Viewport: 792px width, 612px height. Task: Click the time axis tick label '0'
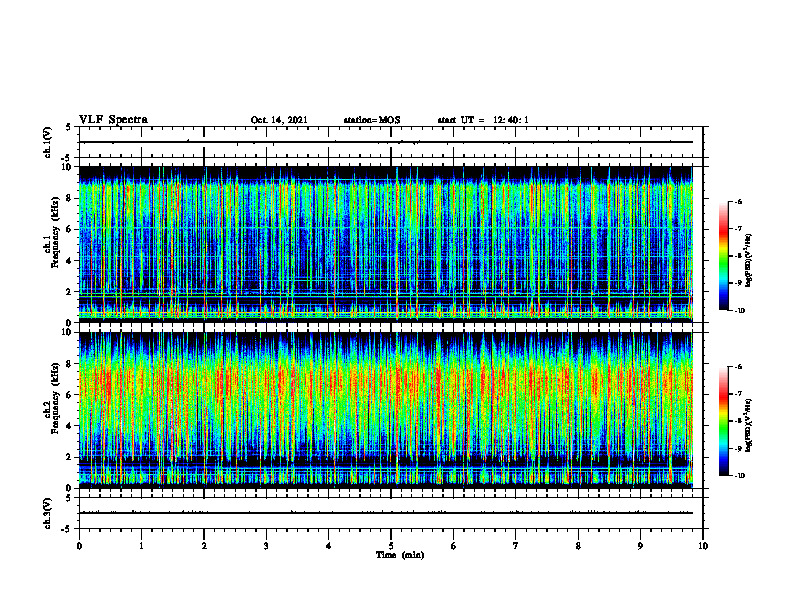click(x=79, y=546)
